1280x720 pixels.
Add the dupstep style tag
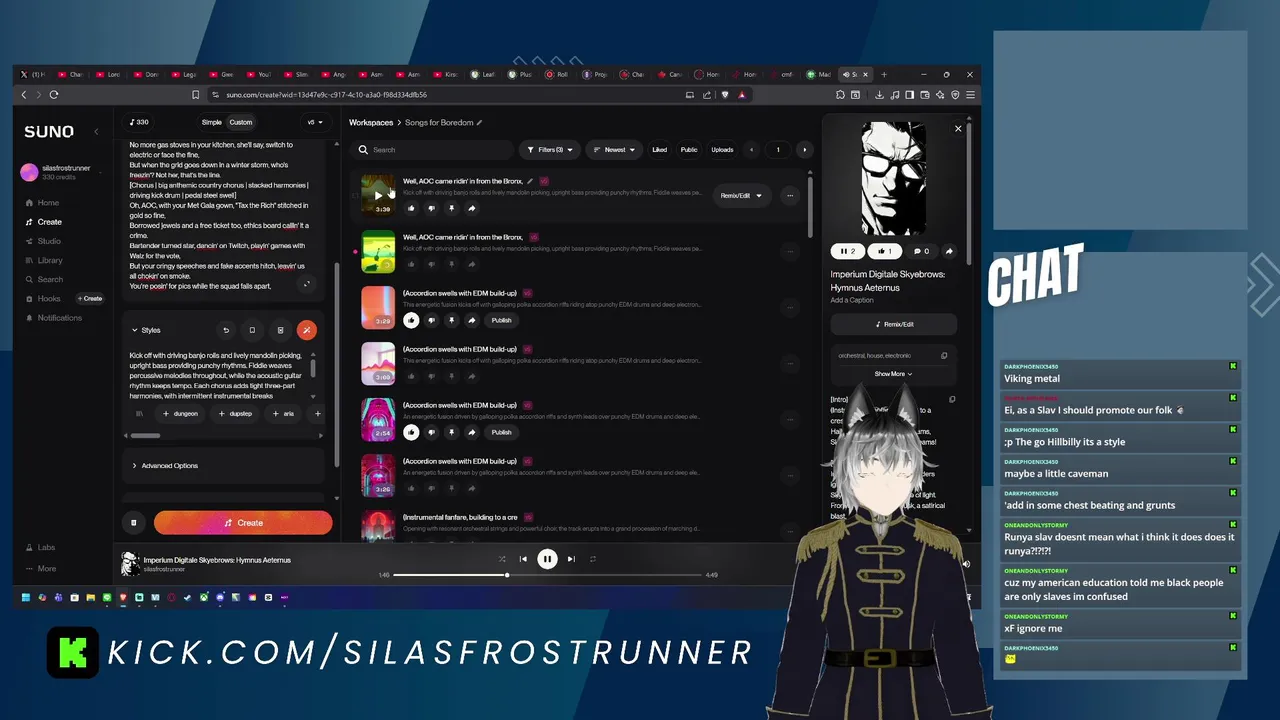pyautogui.click(x=235, y=413)
